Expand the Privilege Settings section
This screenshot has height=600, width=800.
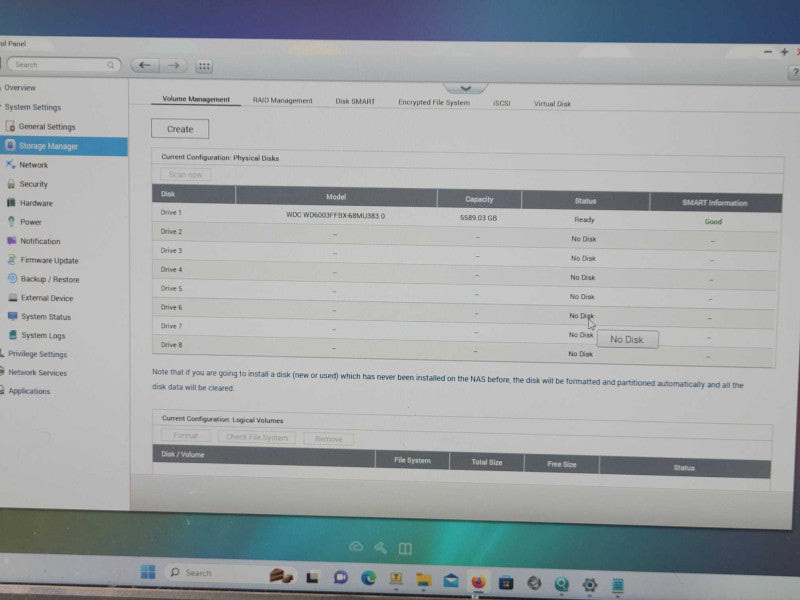pyautogui.click(x=35, y=354)
